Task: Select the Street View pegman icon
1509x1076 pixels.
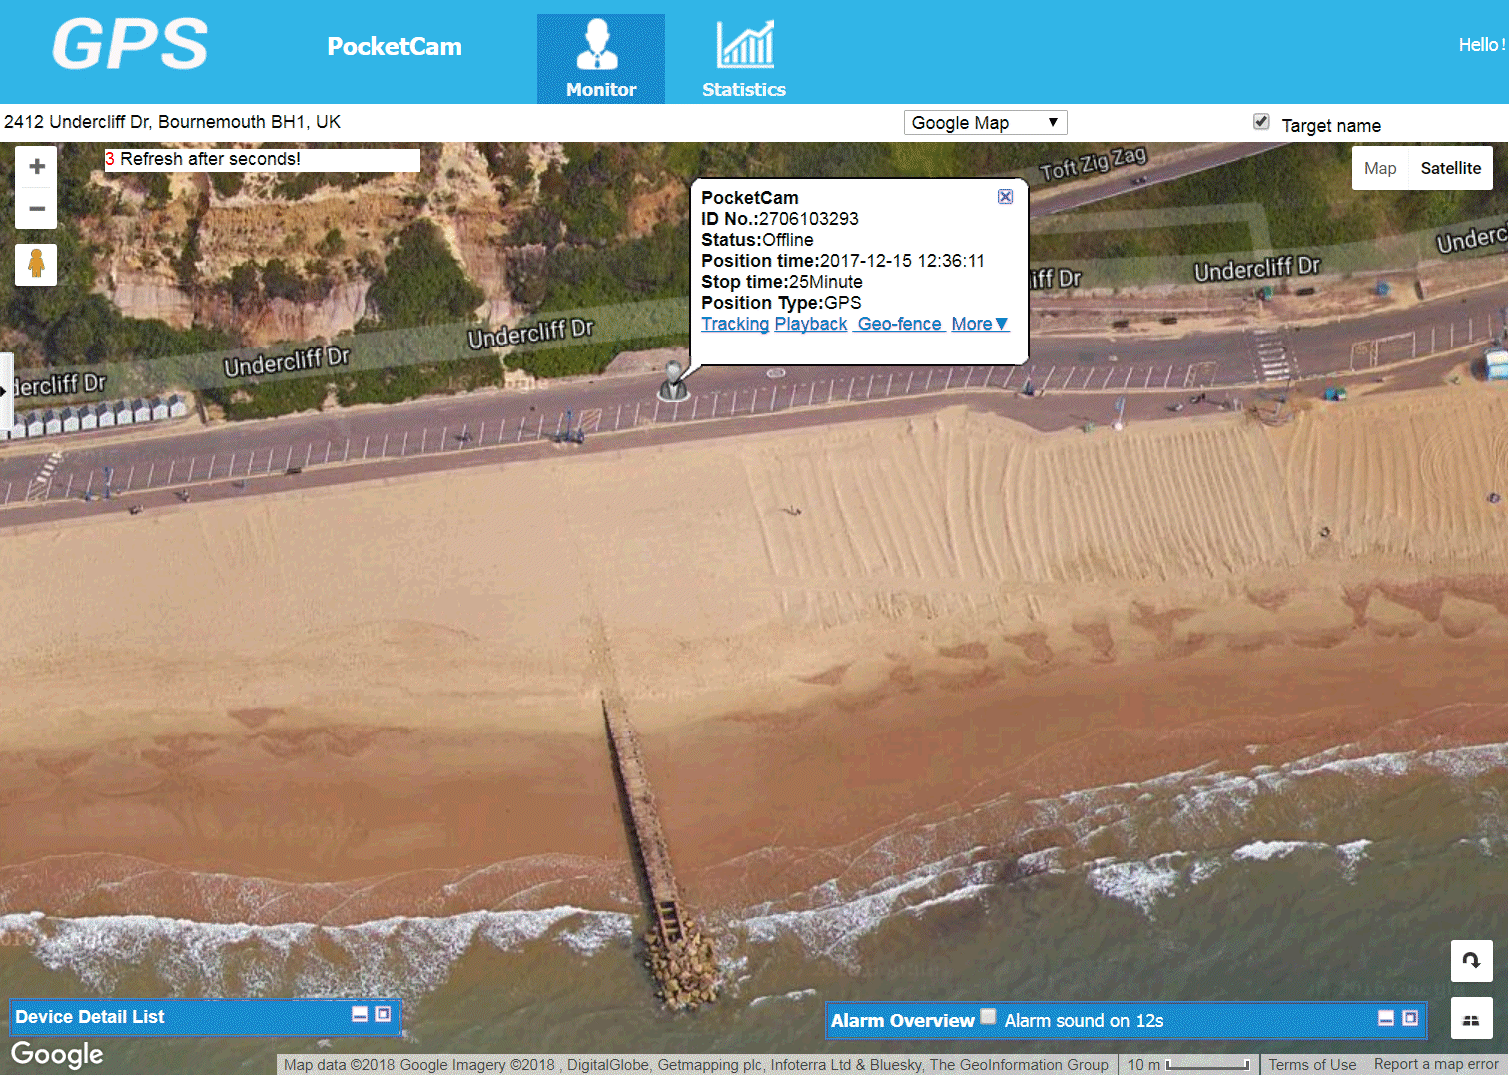Action: (36, 264)
